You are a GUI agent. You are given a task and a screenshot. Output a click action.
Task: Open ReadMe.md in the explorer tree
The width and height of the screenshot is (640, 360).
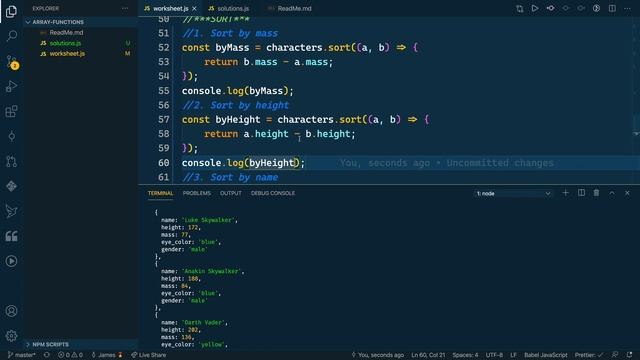pos(66,32)
